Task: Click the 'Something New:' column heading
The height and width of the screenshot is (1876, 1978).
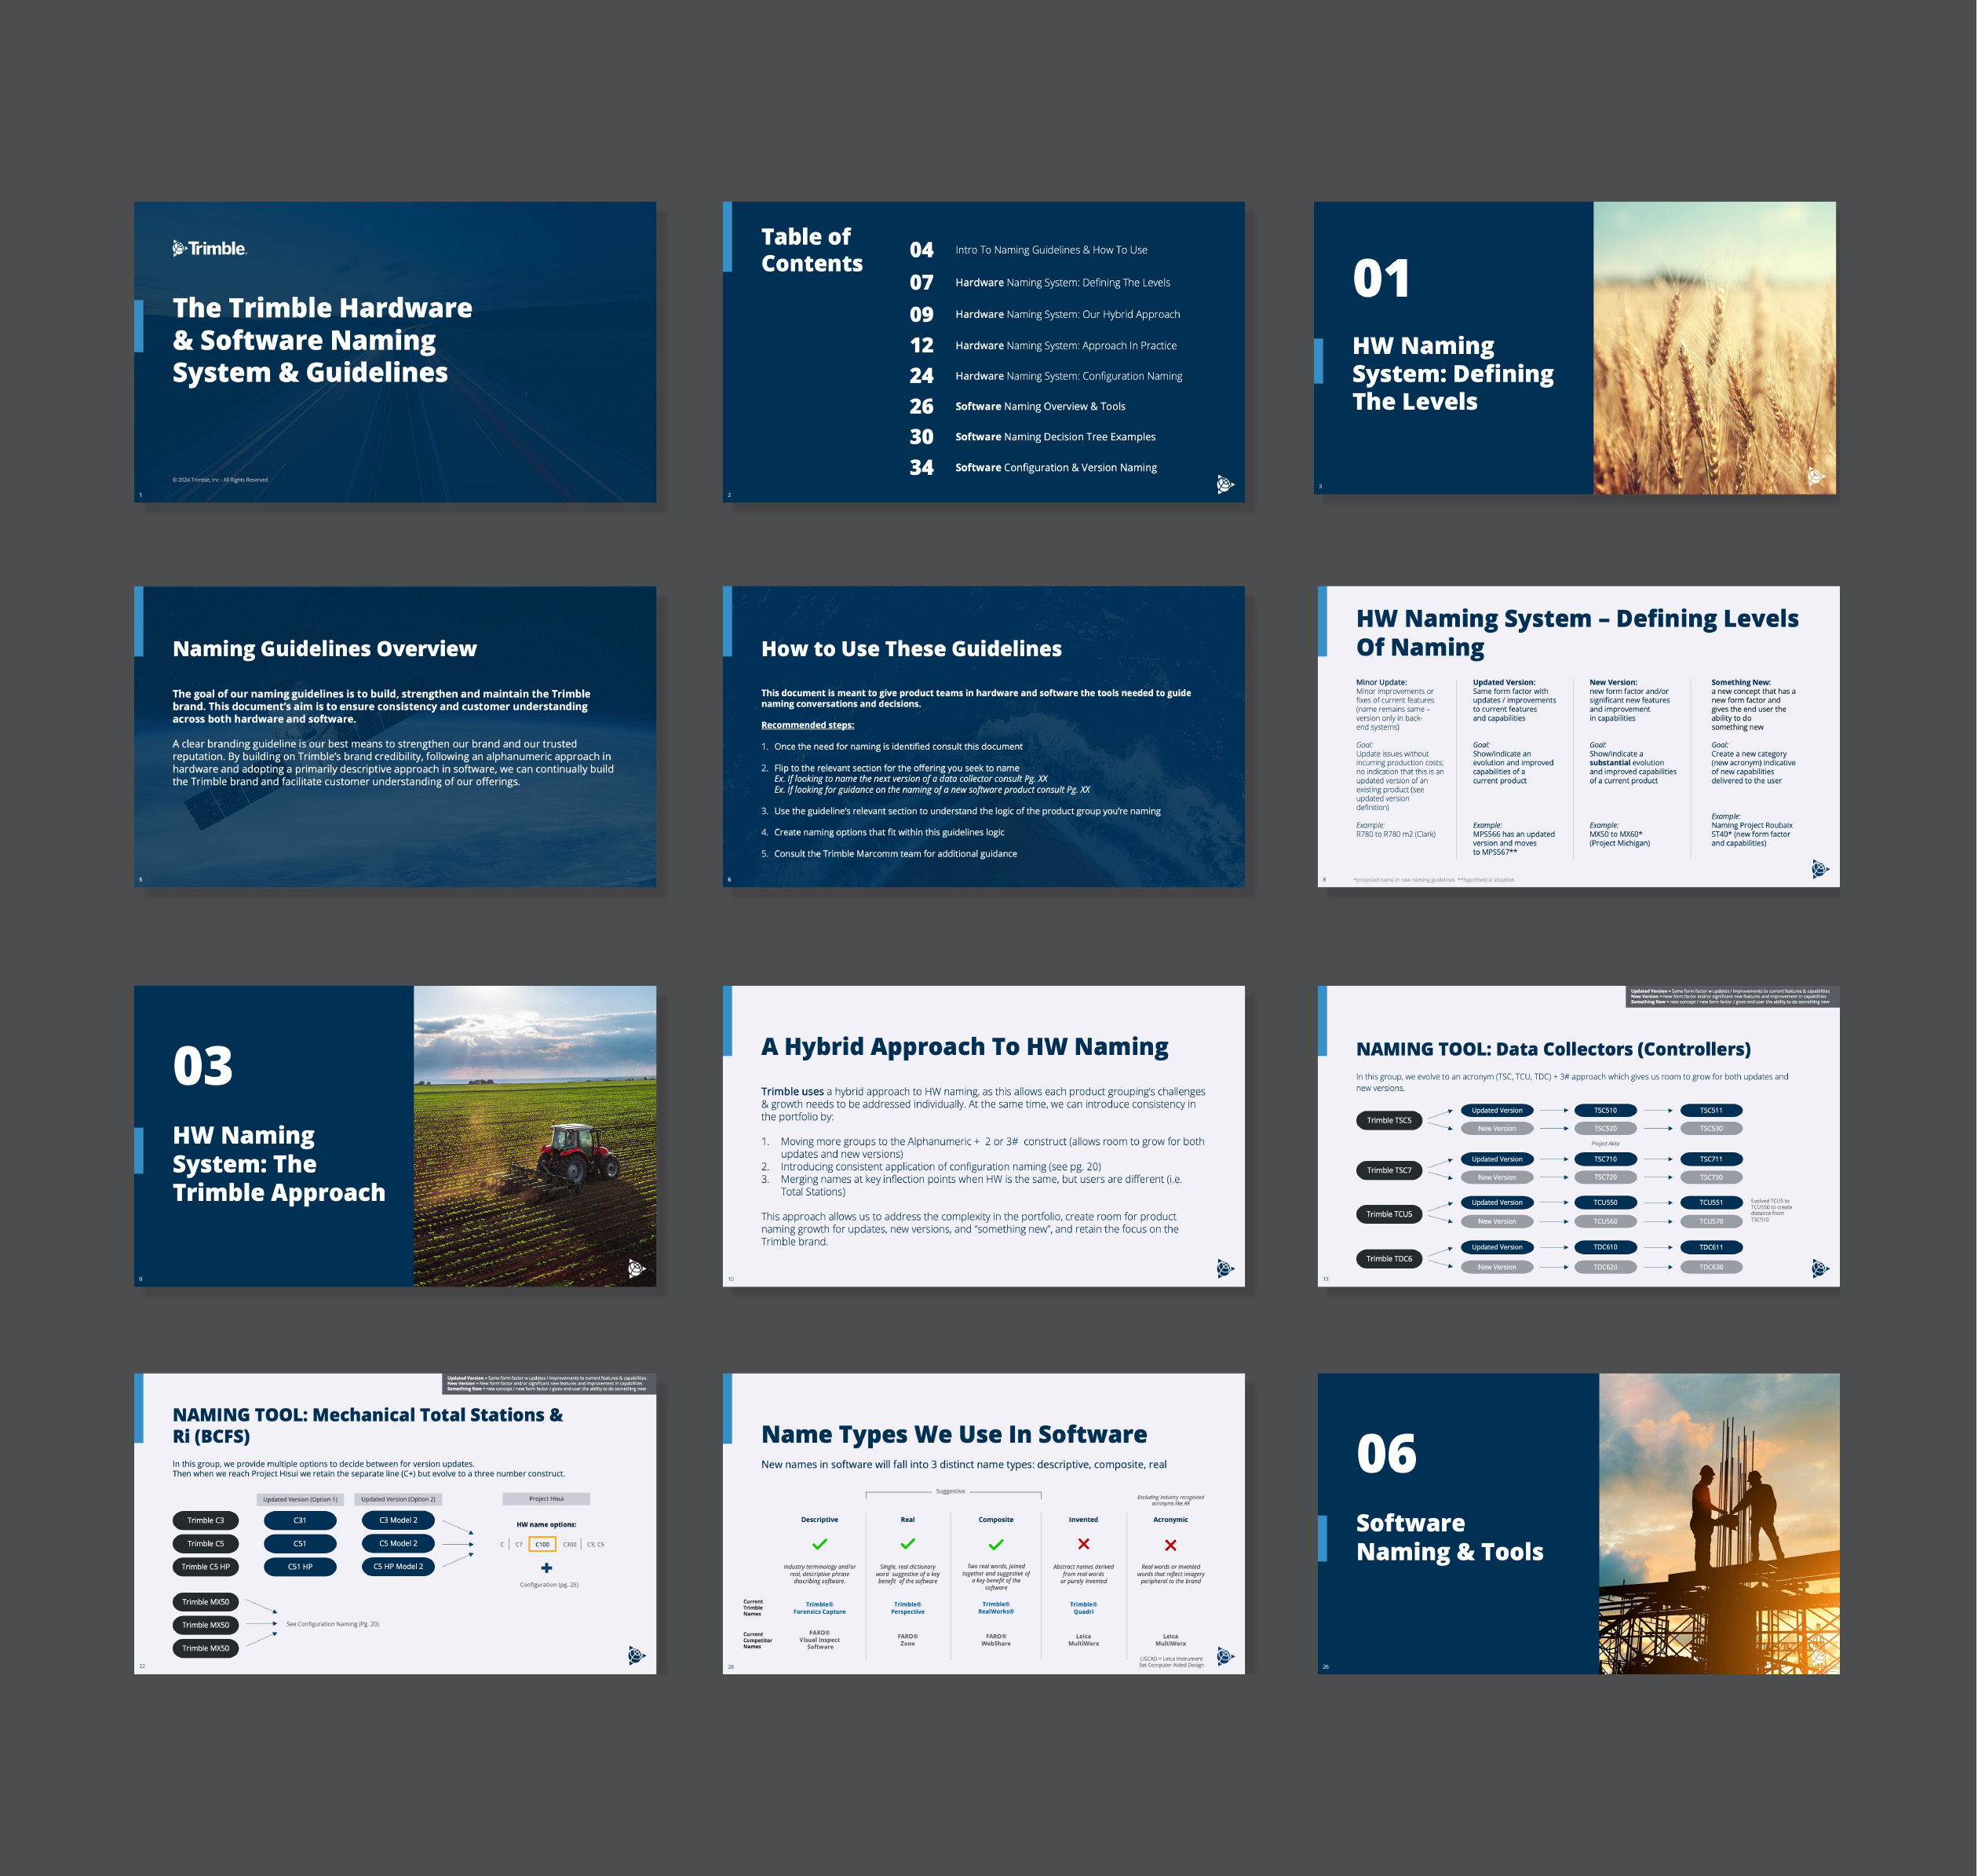Action: [1740, 683]
